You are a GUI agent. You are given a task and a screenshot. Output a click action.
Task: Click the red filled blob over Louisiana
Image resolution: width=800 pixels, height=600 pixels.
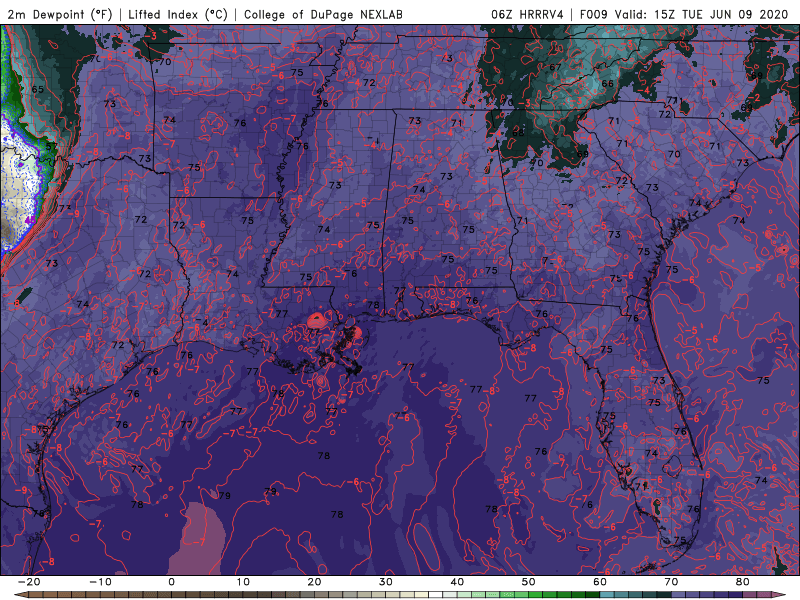pos(317,320)
